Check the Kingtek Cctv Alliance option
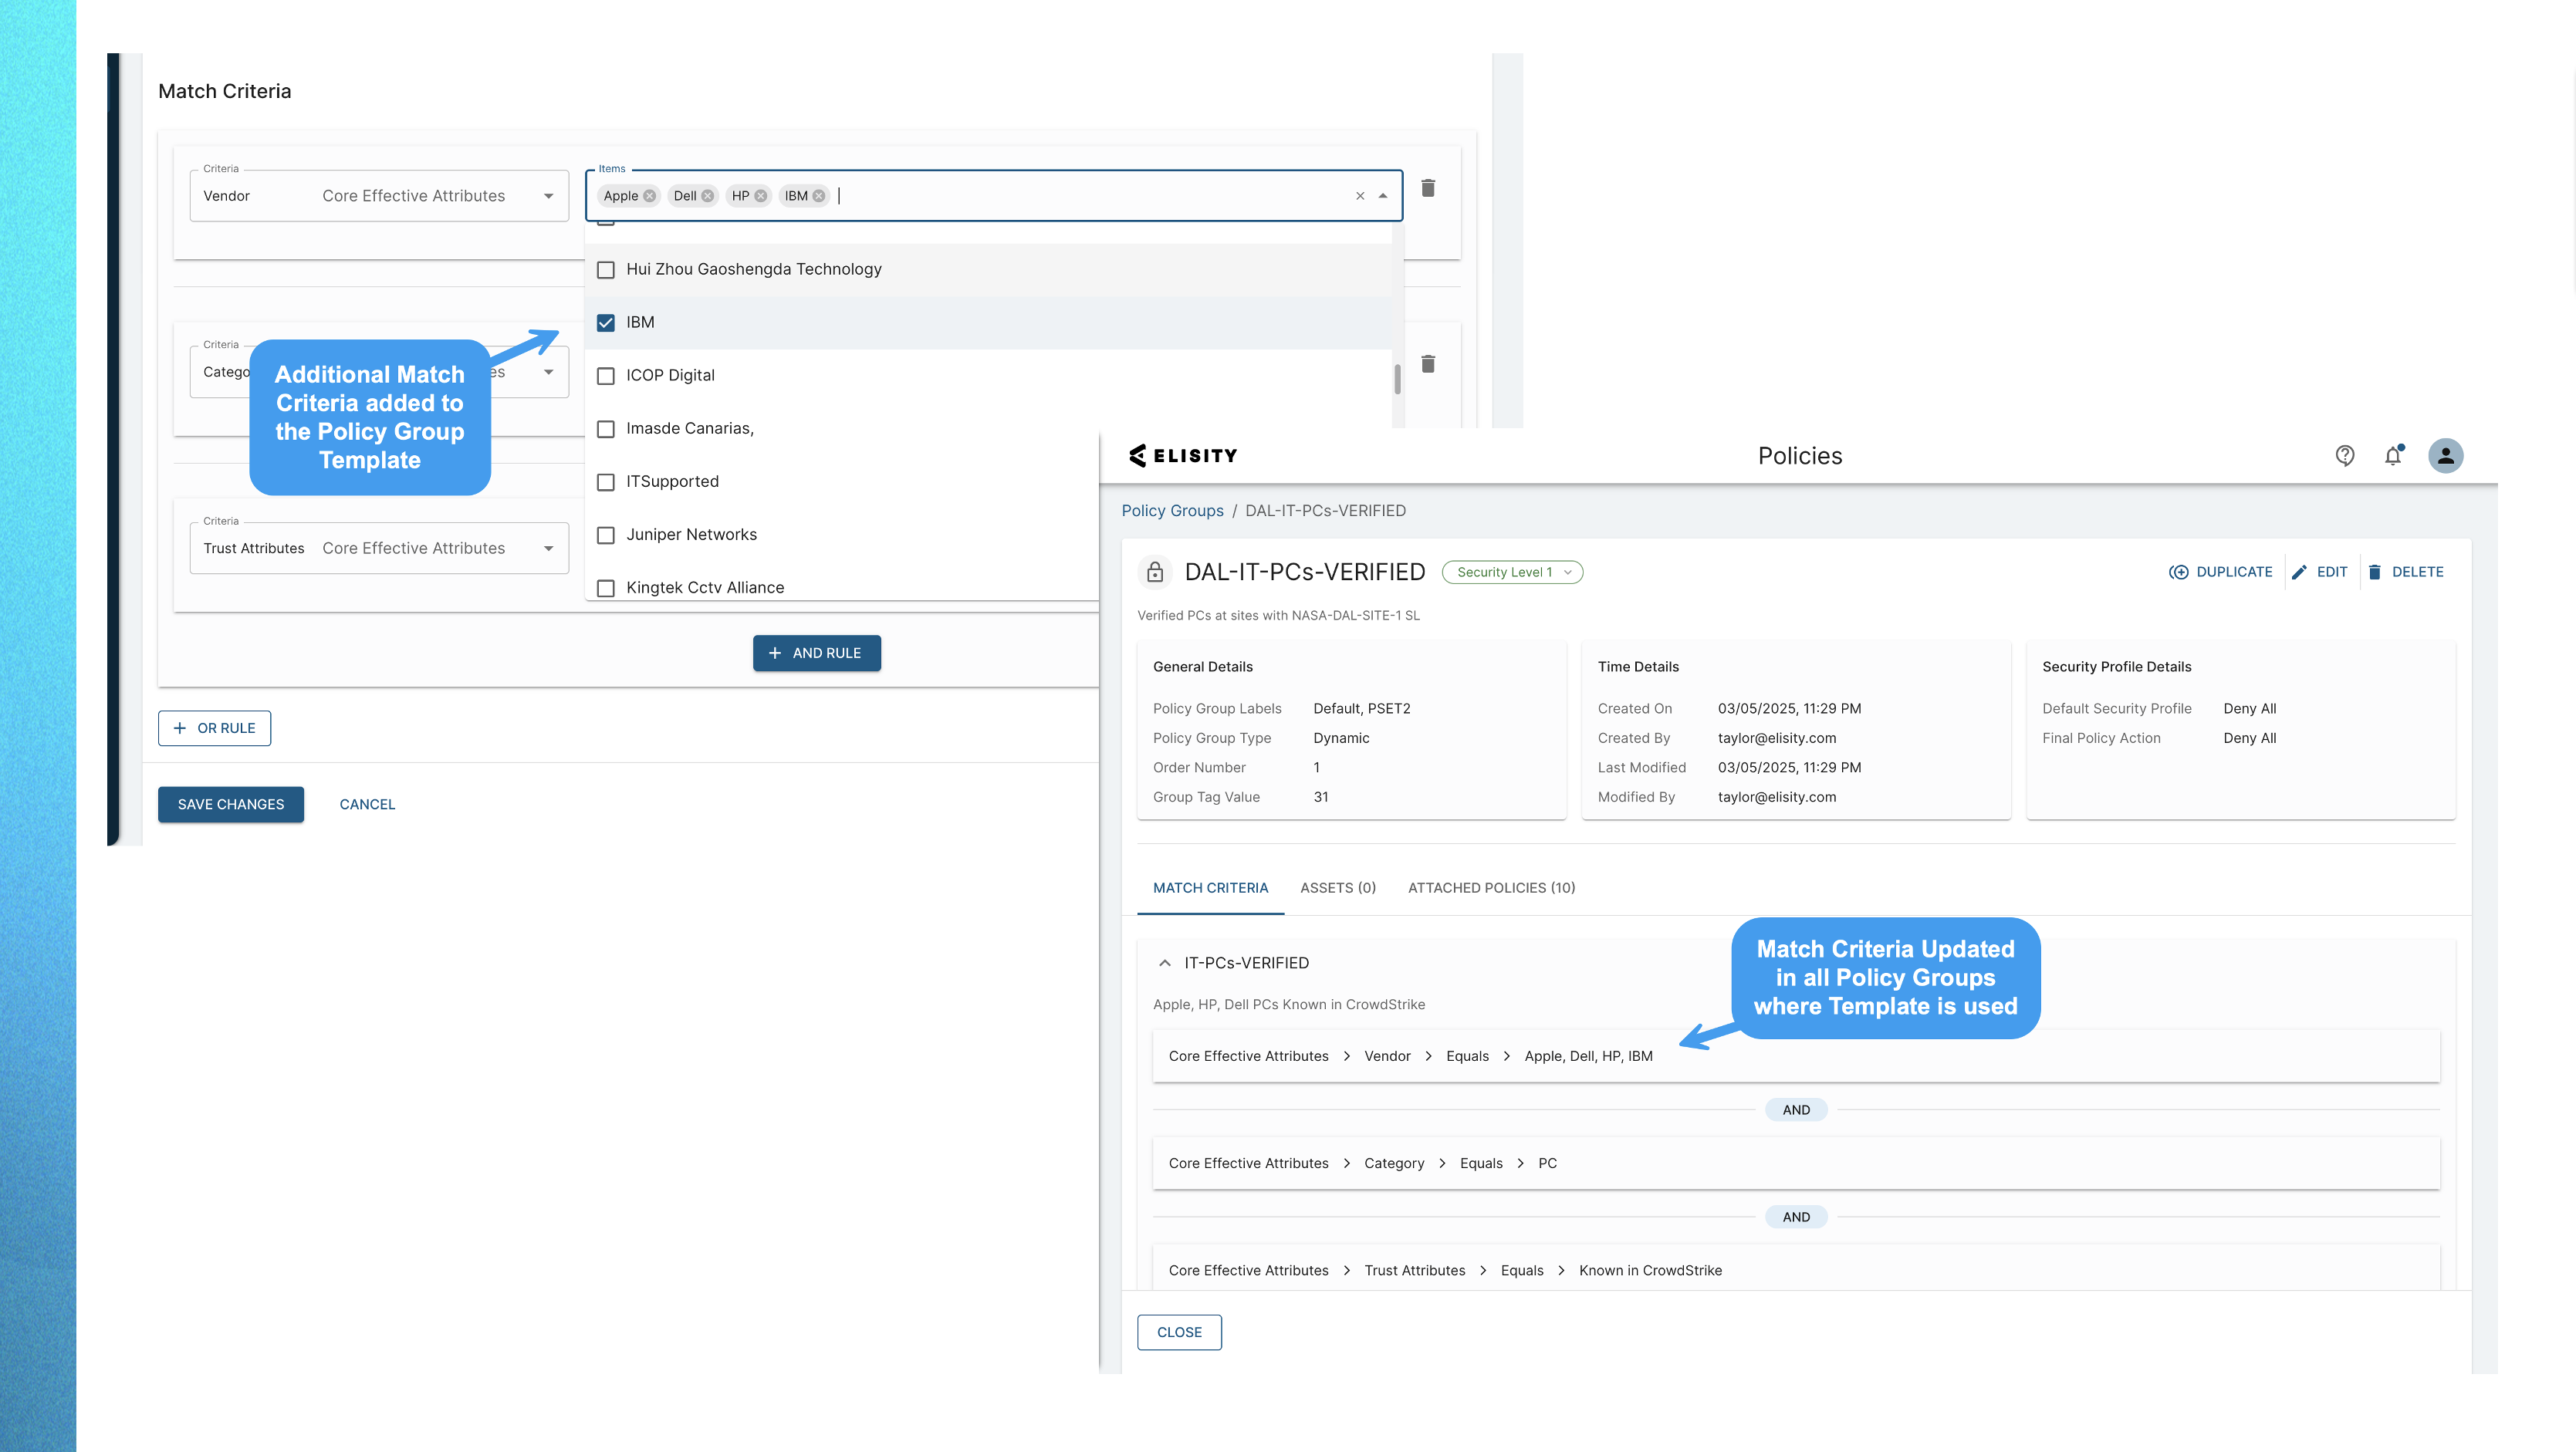 tap(606, 588)
